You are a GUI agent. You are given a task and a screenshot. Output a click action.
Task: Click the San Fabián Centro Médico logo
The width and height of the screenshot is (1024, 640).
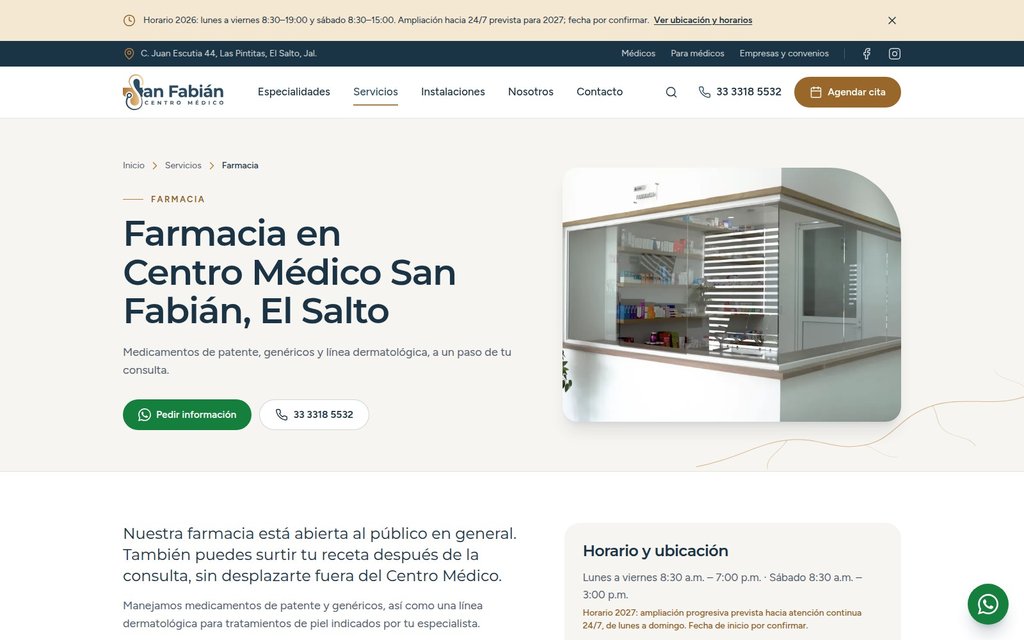(x=173, y=92)
